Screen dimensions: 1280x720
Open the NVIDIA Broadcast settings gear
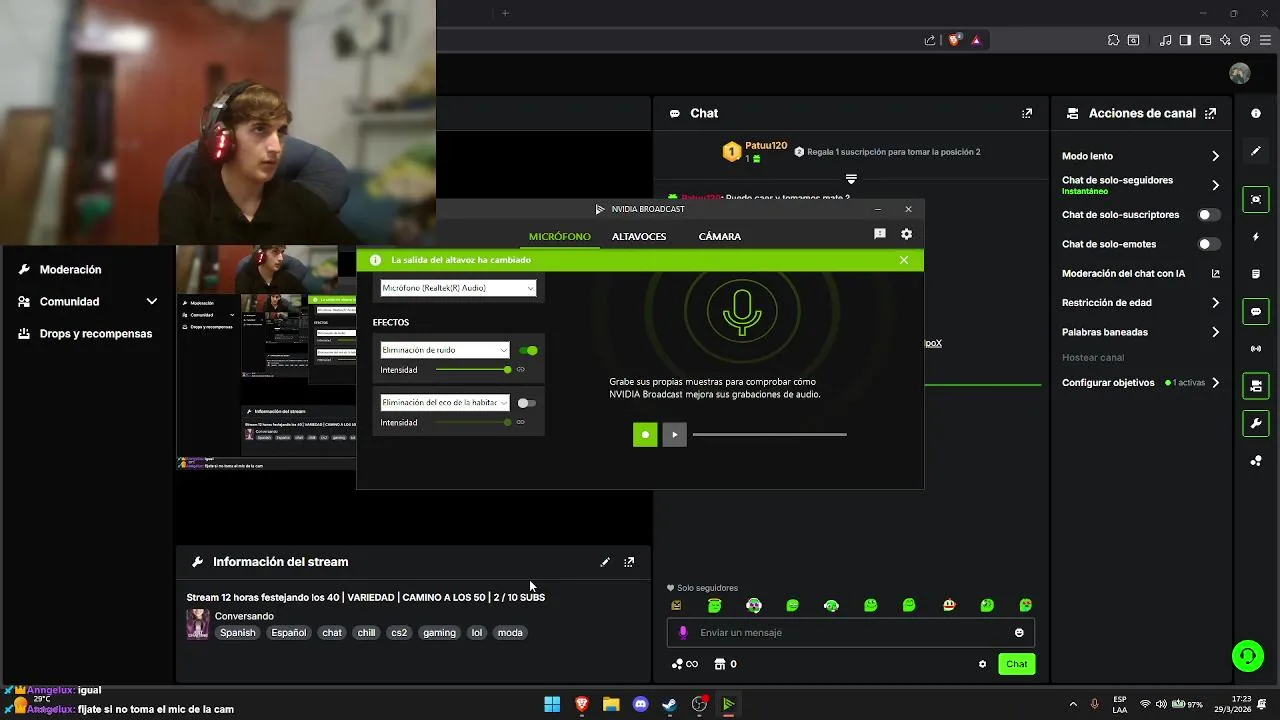[906, 234]
